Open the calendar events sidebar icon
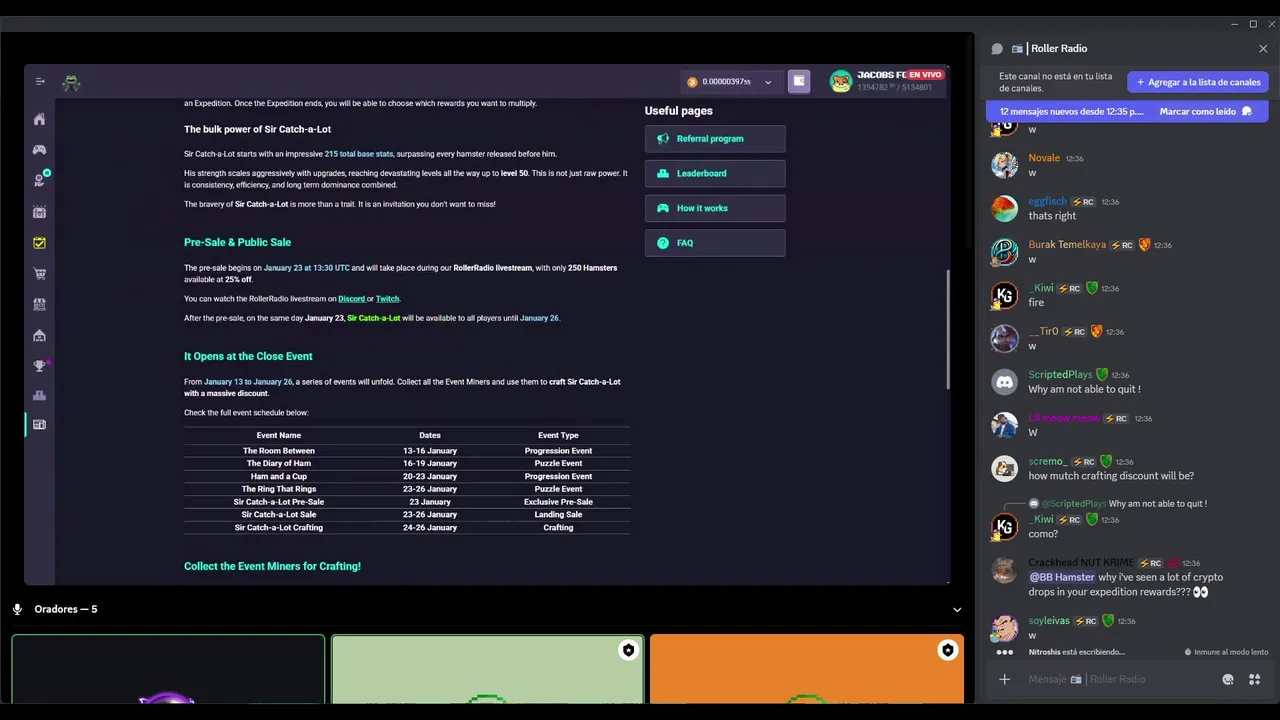 tap(39, 212)
